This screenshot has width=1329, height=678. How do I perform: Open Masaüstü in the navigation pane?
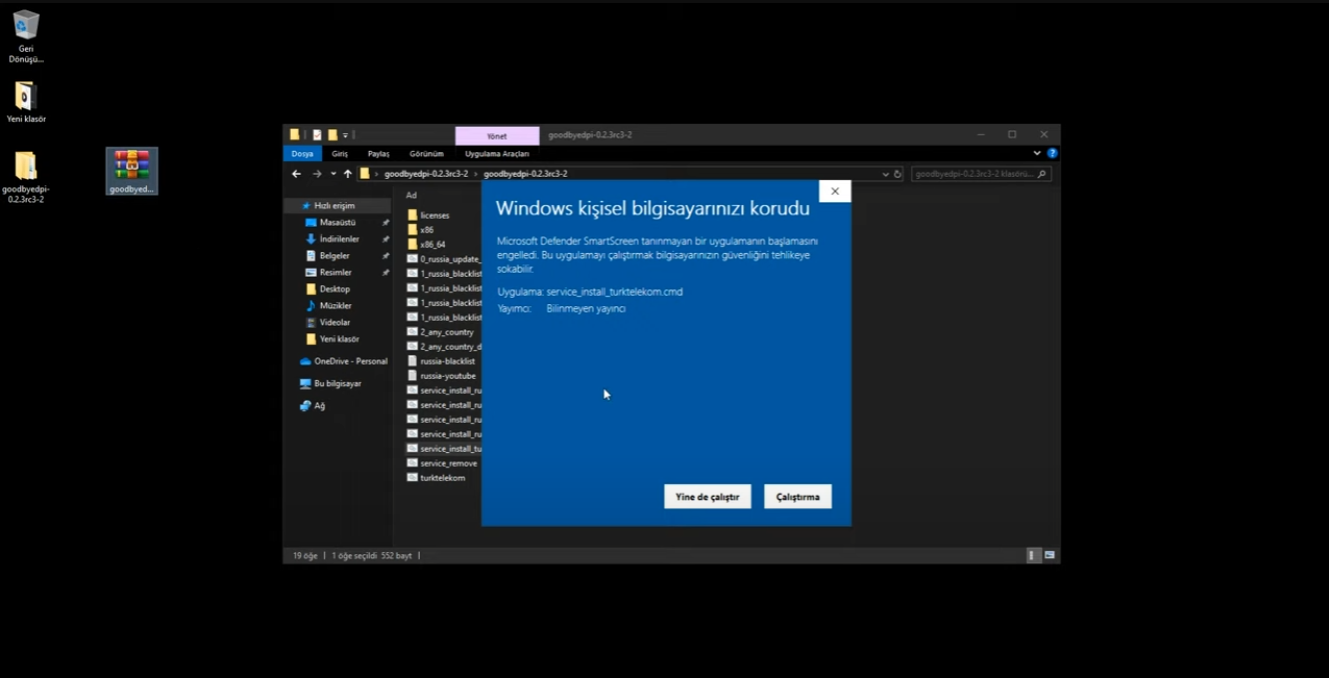tap(337, 223)
